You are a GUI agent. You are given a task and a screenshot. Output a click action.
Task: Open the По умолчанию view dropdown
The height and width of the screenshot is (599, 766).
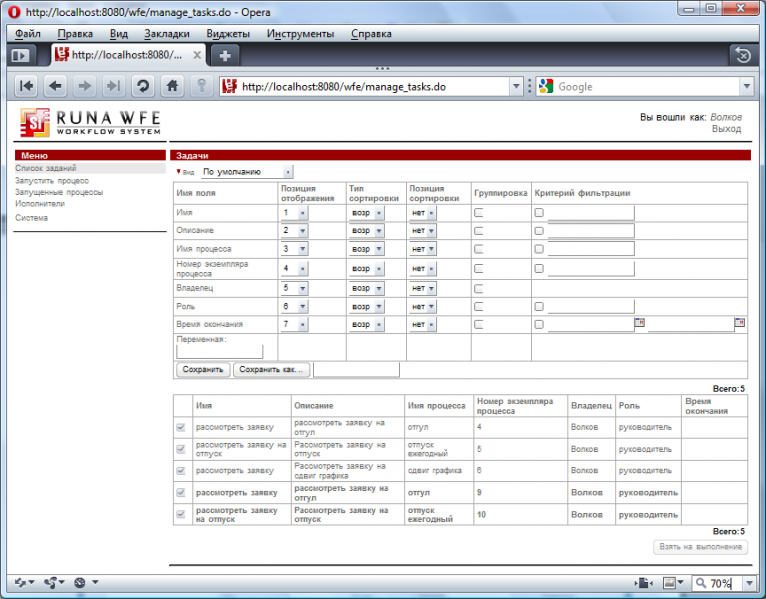point(247,172)
